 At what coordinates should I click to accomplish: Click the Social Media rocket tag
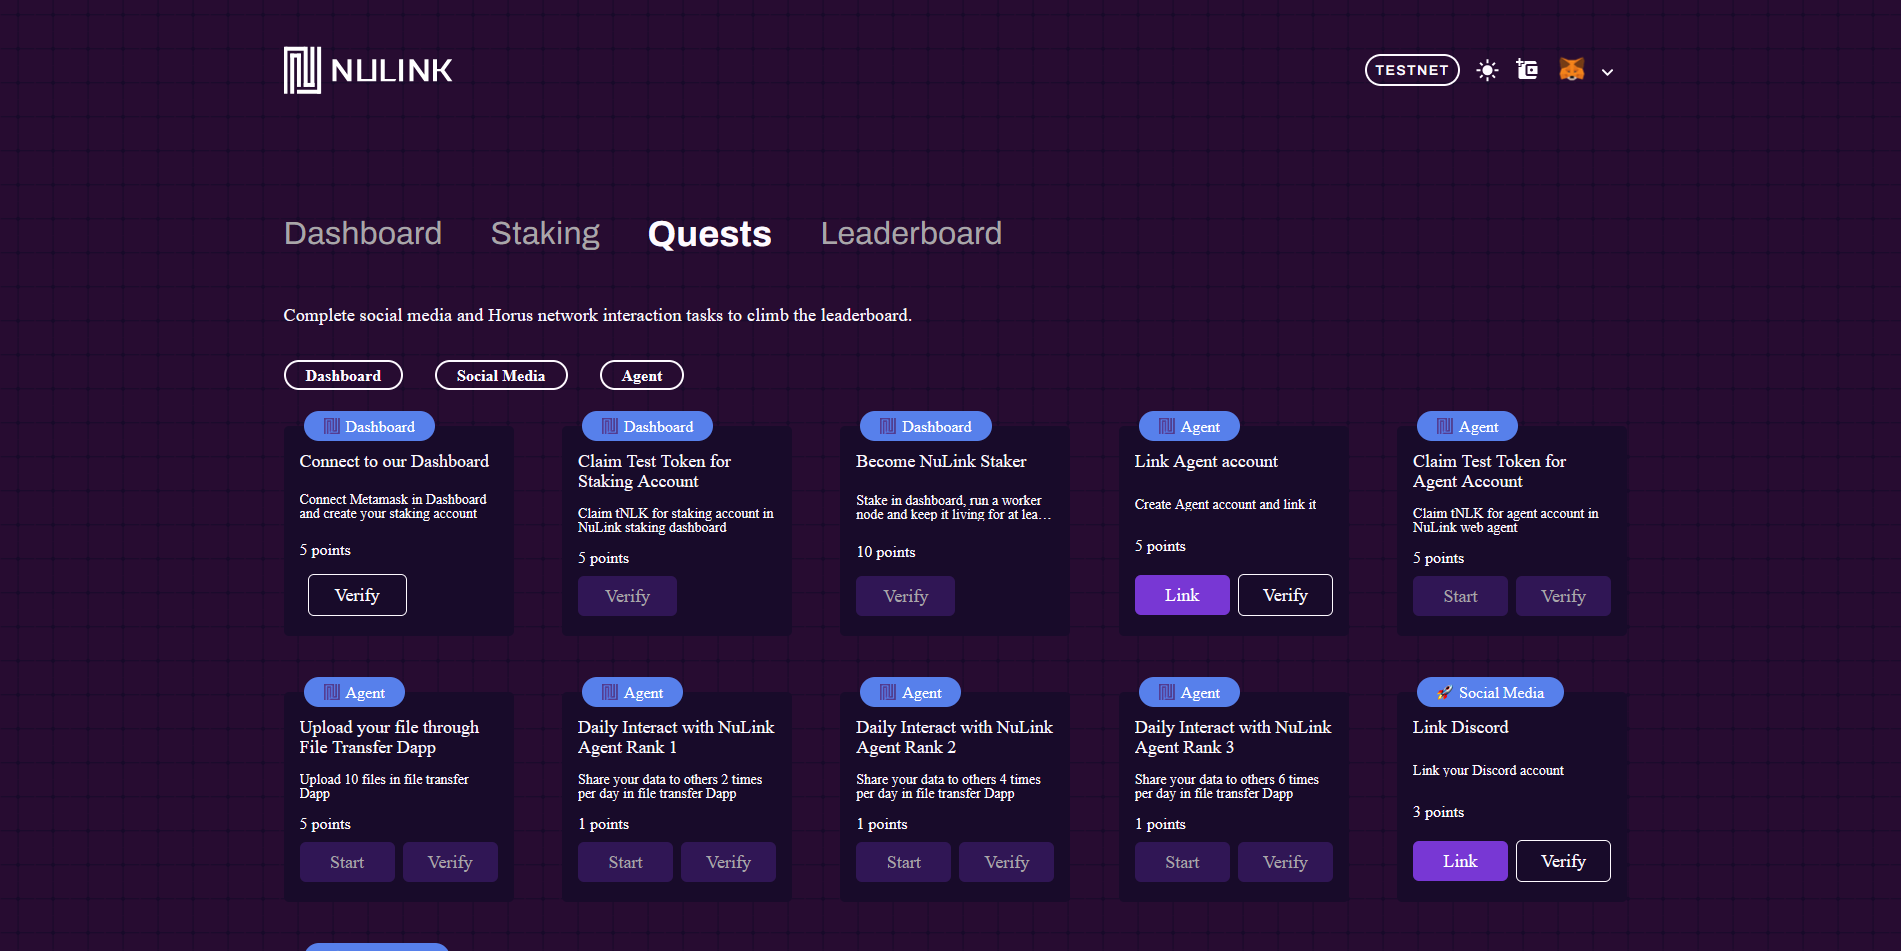(x=1489, y=692)
